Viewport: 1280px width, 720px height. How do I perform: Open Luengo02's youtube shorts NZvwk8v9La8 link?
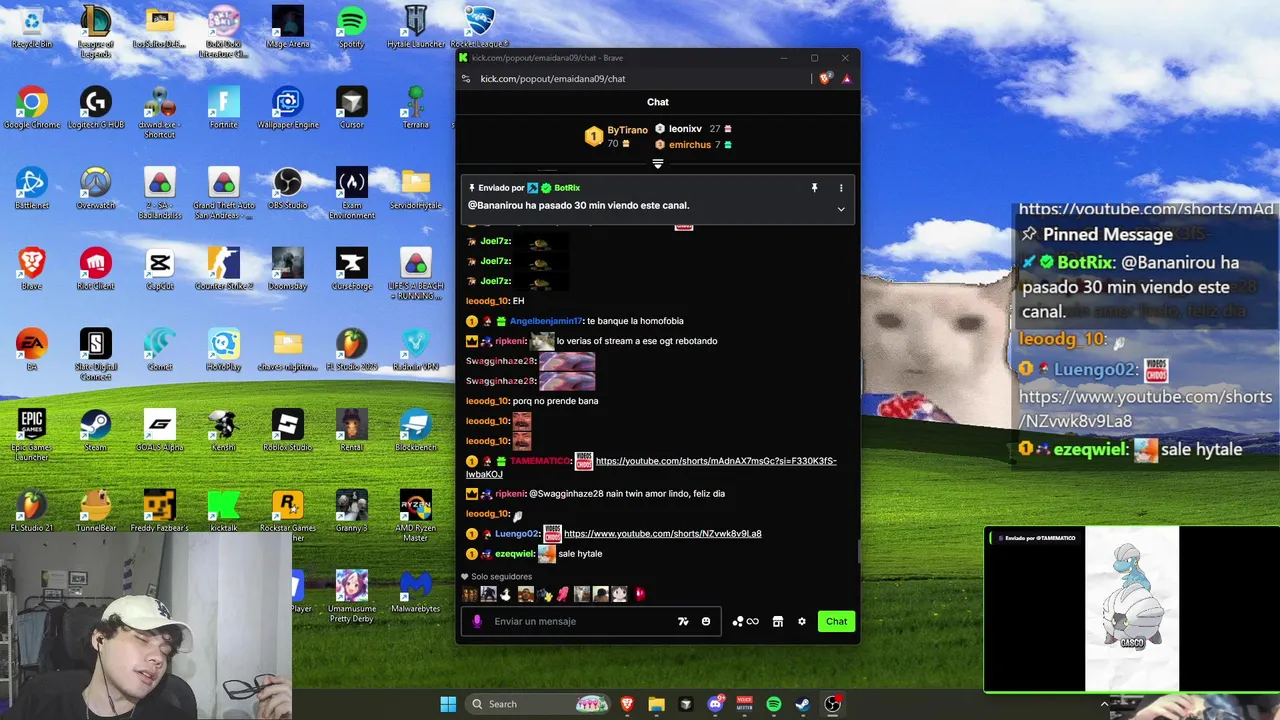point(663,534)
